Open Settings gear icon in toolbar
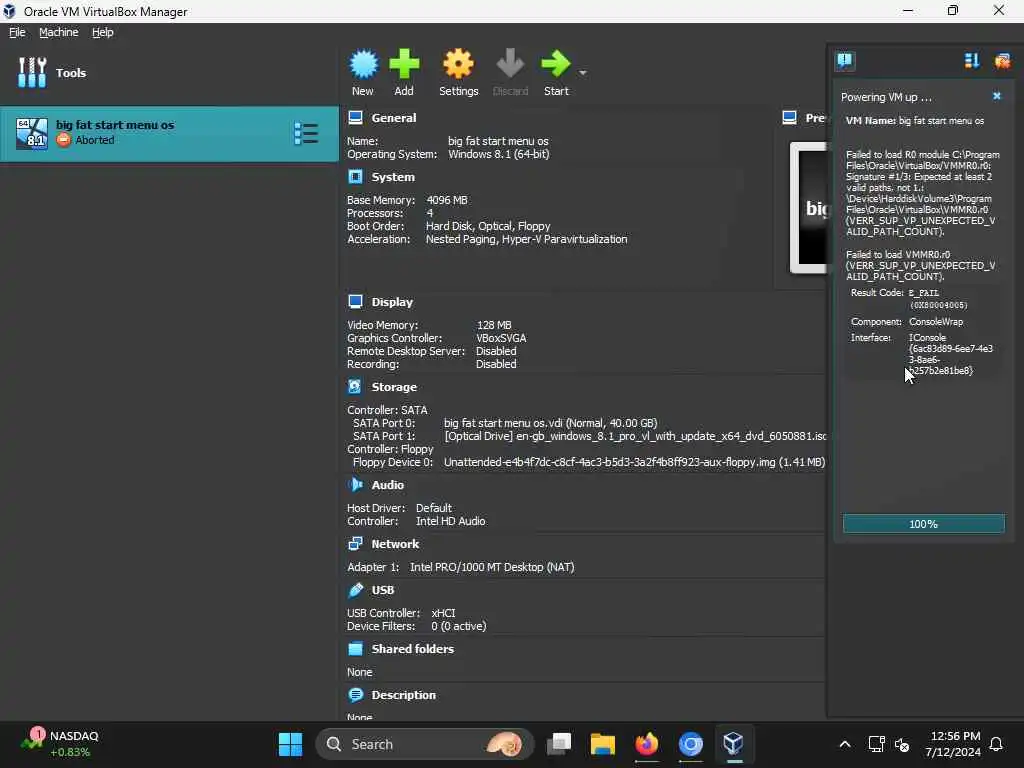The height and width of the screenshot is (768, 1024). [x=458, y=64]
